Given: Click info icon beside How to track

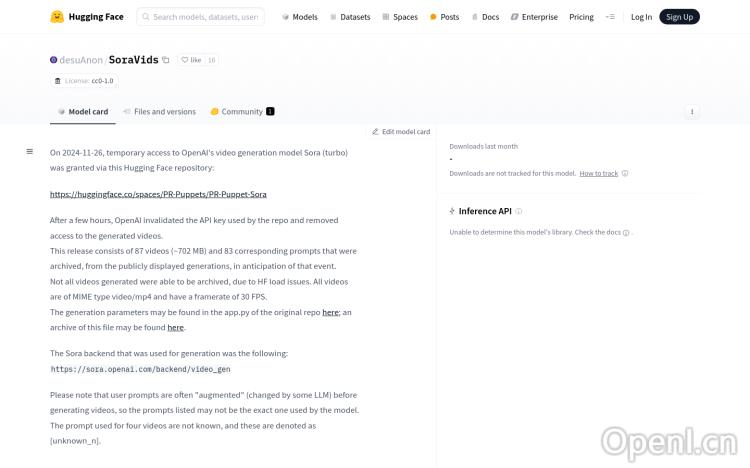Looking at the screenshot, I should (x=625, y=173).
